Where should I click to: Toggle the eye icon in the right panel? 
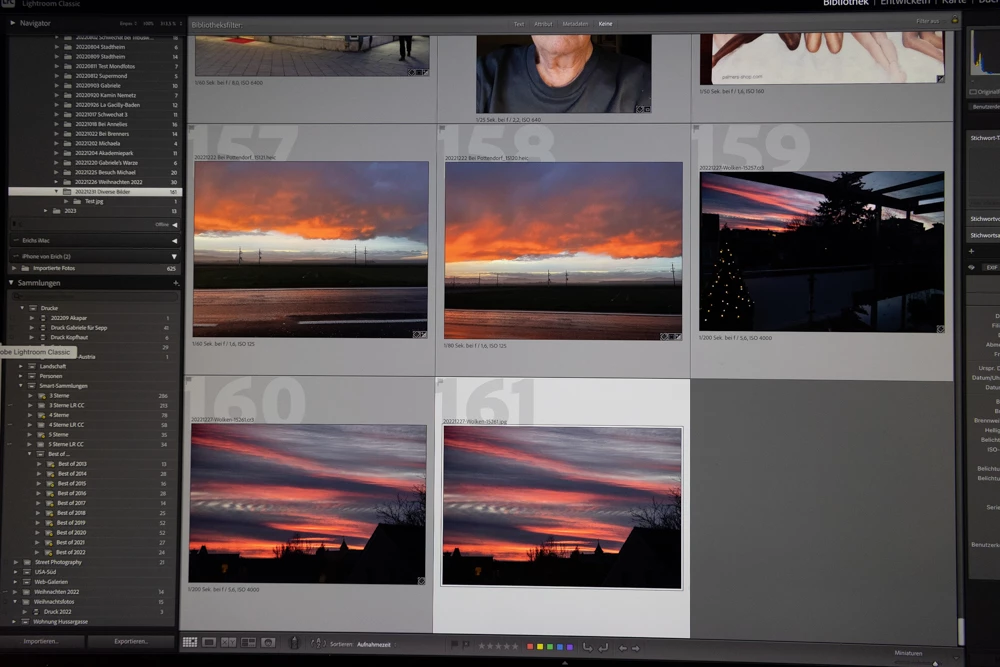click(971, 268)
